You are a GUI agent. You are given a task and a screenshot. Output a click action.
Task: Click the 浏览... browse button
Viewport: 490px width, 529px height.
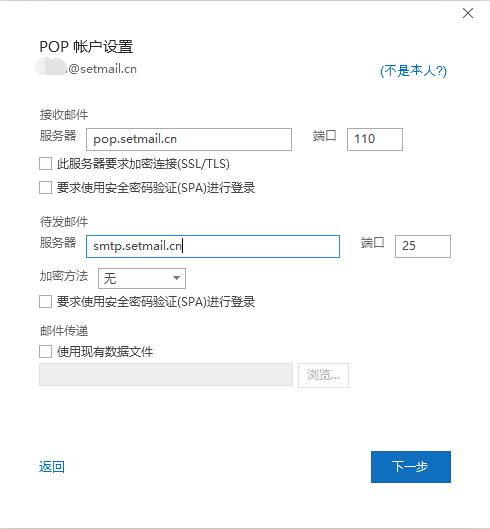pyautogui.click(x=323, y=375)
